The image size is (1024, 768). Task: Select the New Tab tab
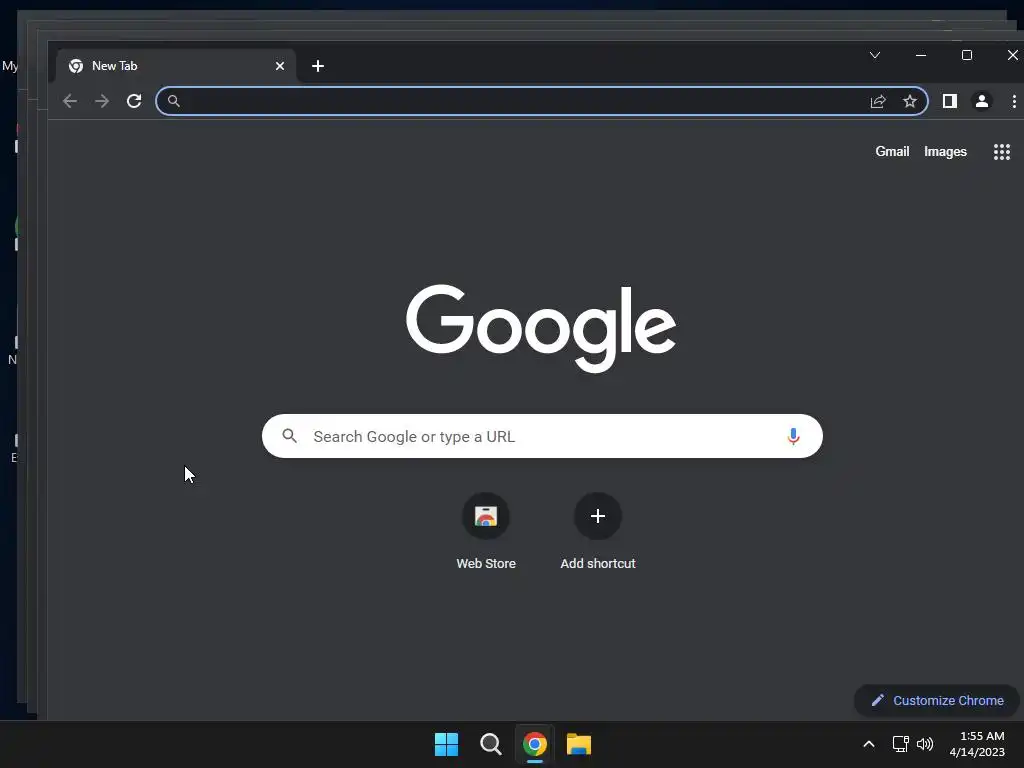176,66
